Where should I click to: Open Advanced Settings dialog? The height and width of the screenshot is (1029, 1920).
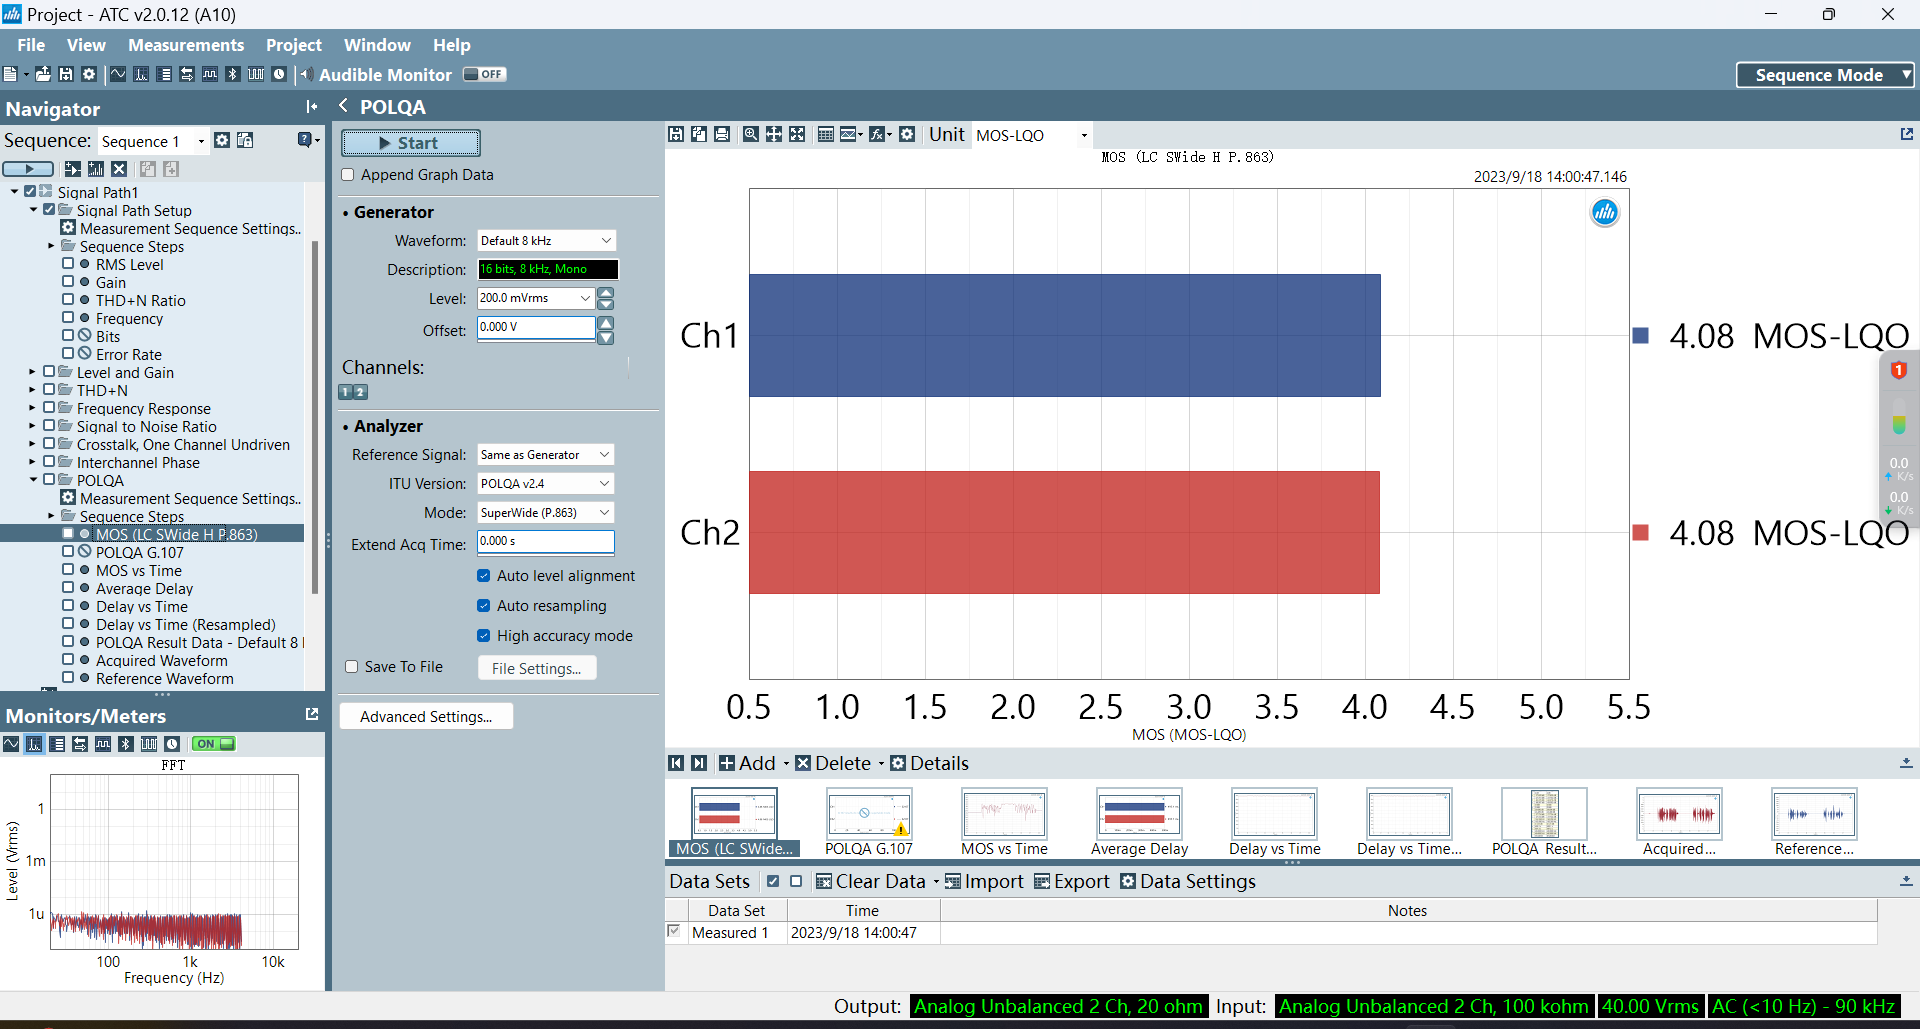click(426, 716)
